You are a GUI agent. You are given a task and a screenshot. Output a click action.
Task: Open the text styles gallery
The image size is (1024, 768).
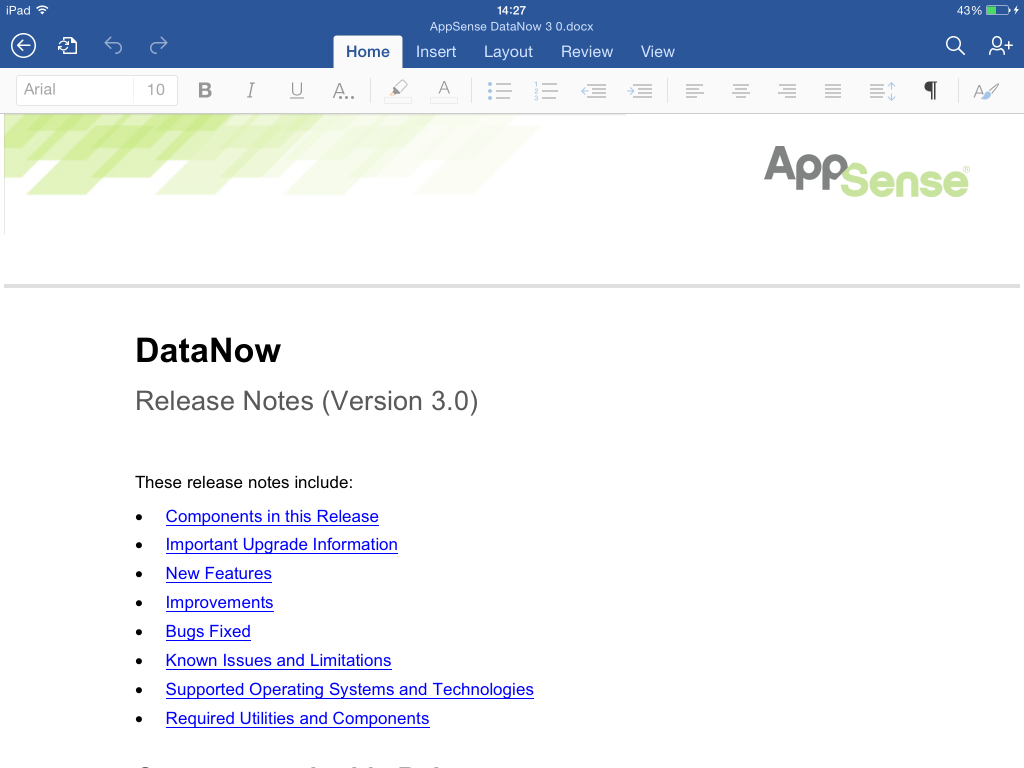pyautogui.click(x=986, y=91)
